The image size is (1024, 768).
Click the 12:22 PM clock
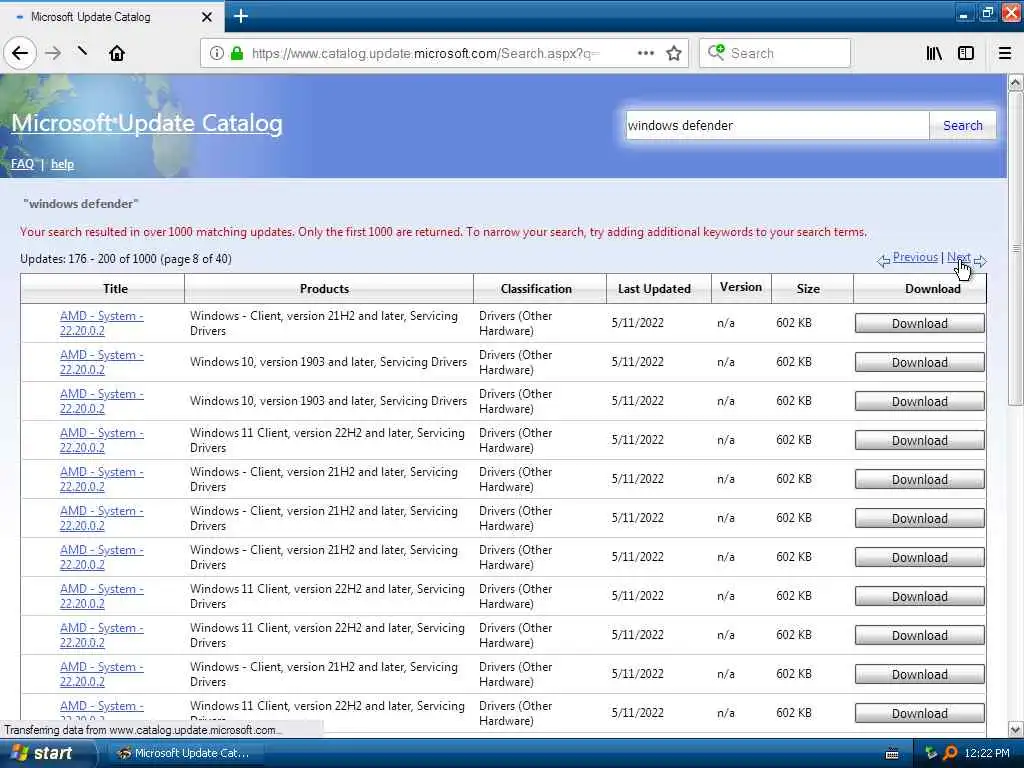tap(986, 753)
